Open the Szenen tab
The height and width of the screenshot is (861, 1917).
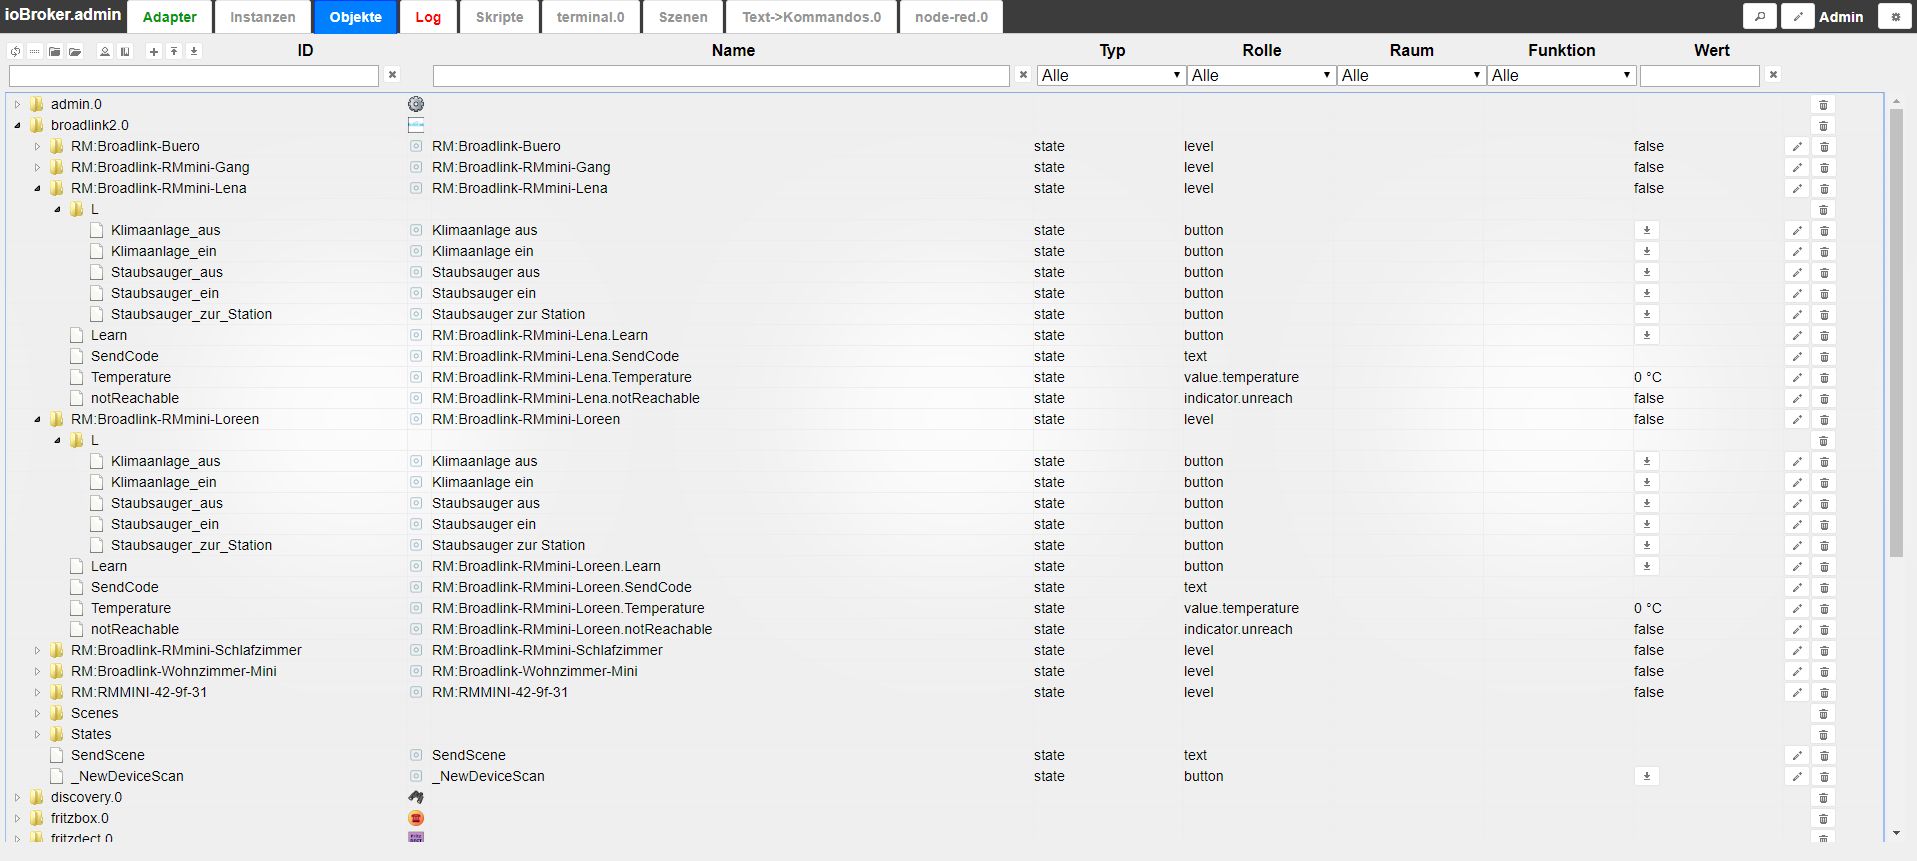click(x=683, y=17)
